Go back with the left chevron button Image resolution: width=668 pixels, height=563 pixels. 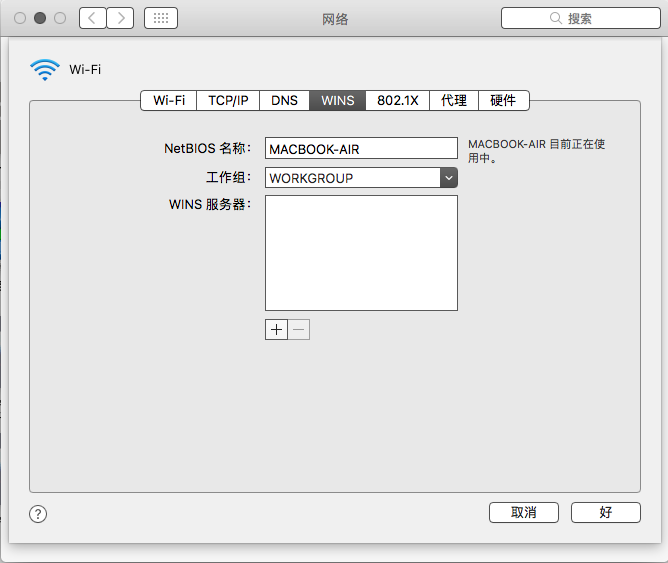(92, 18)
